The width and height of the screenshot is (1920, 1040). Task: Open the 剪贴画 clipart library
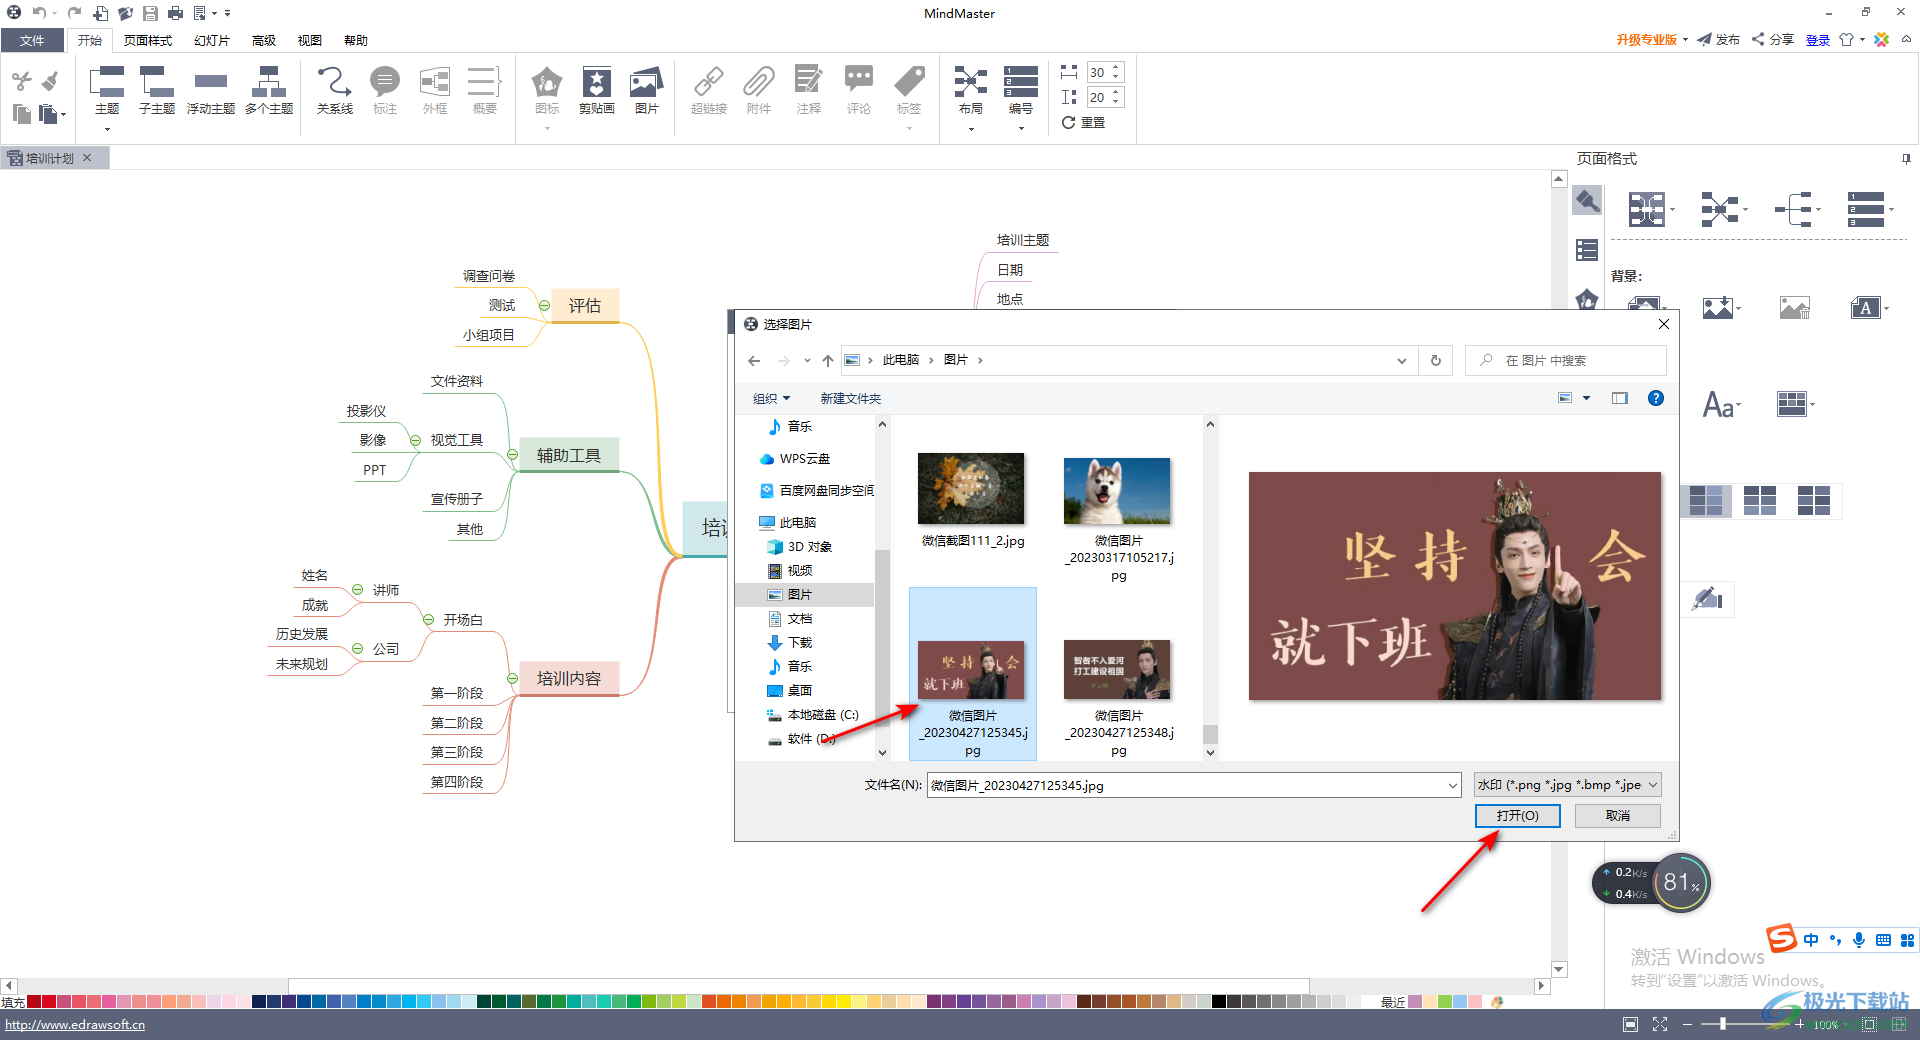[597, 92]
